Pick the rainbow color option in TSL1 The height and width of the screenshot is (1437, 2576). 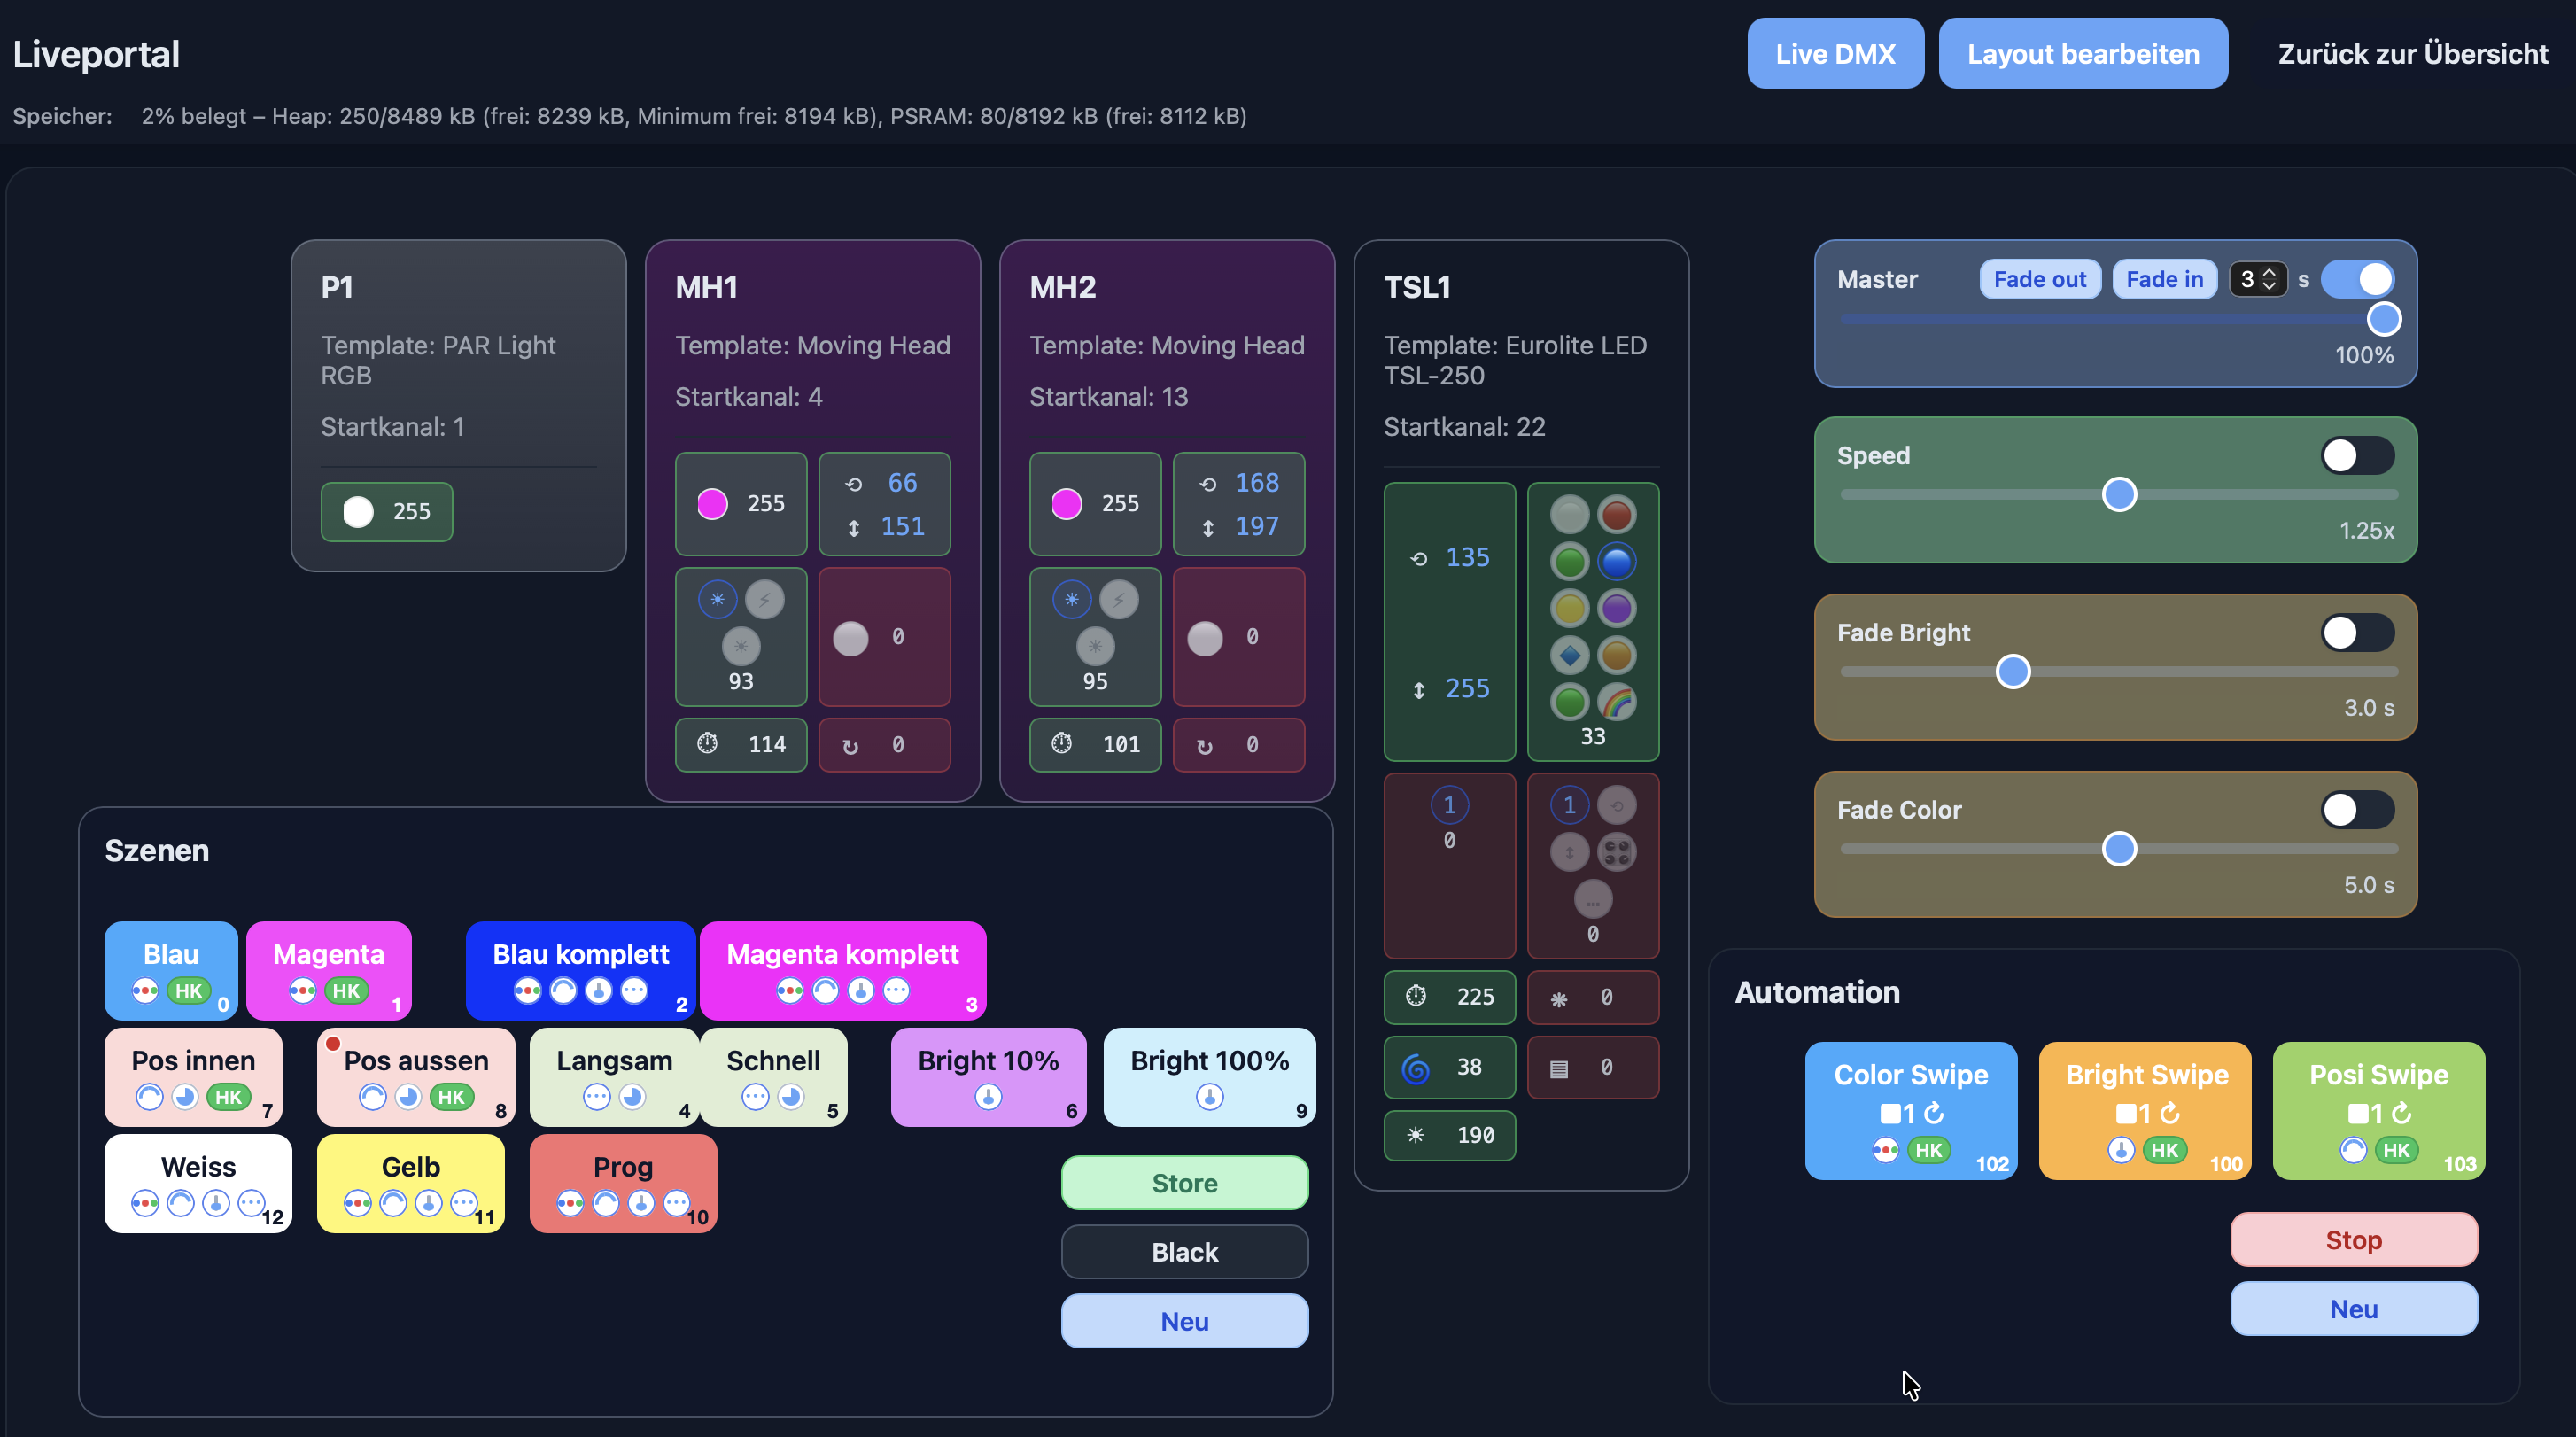[1616, 702]
